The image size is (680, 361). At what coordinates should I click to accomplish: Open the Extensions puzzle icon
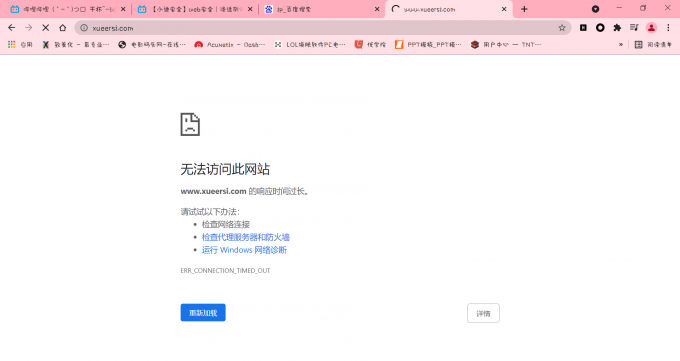617,28
